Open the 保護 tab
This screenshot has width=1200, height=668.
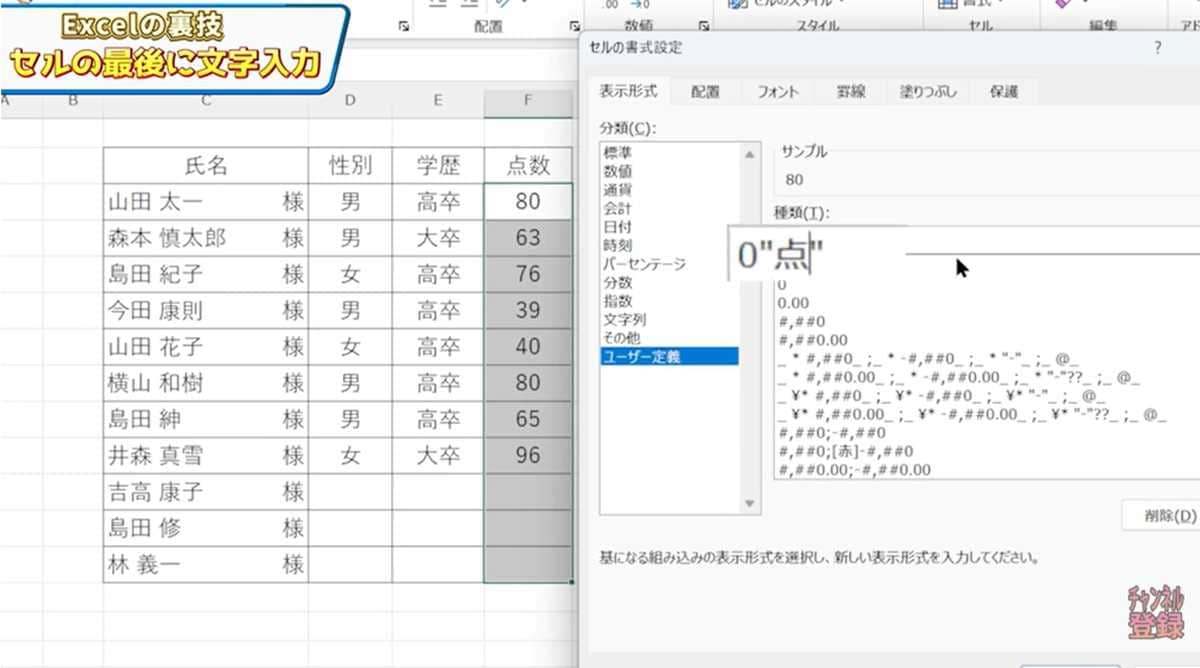pos(1005,91)
